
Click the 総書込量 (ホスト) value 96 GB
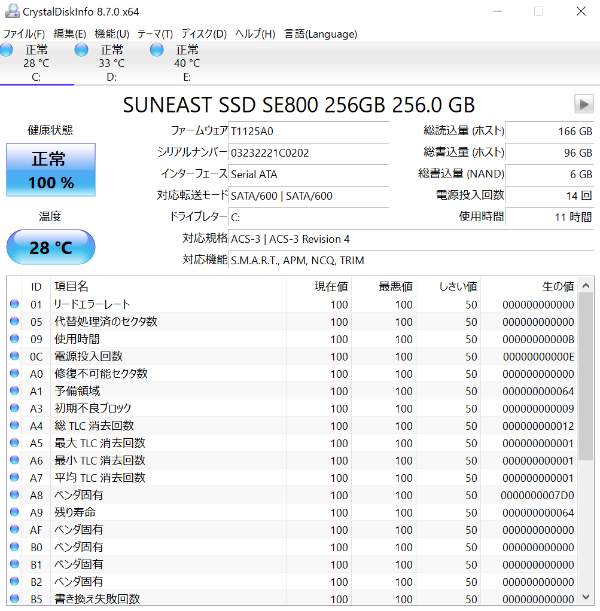coord(550,153)
